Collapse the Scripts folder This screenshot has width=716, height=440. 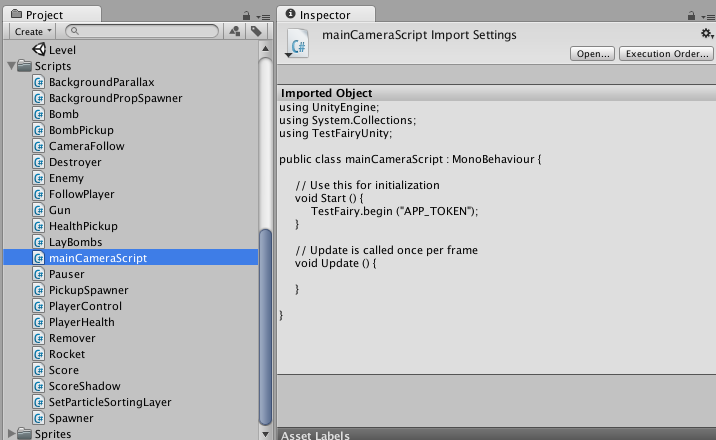coord(10,66)
